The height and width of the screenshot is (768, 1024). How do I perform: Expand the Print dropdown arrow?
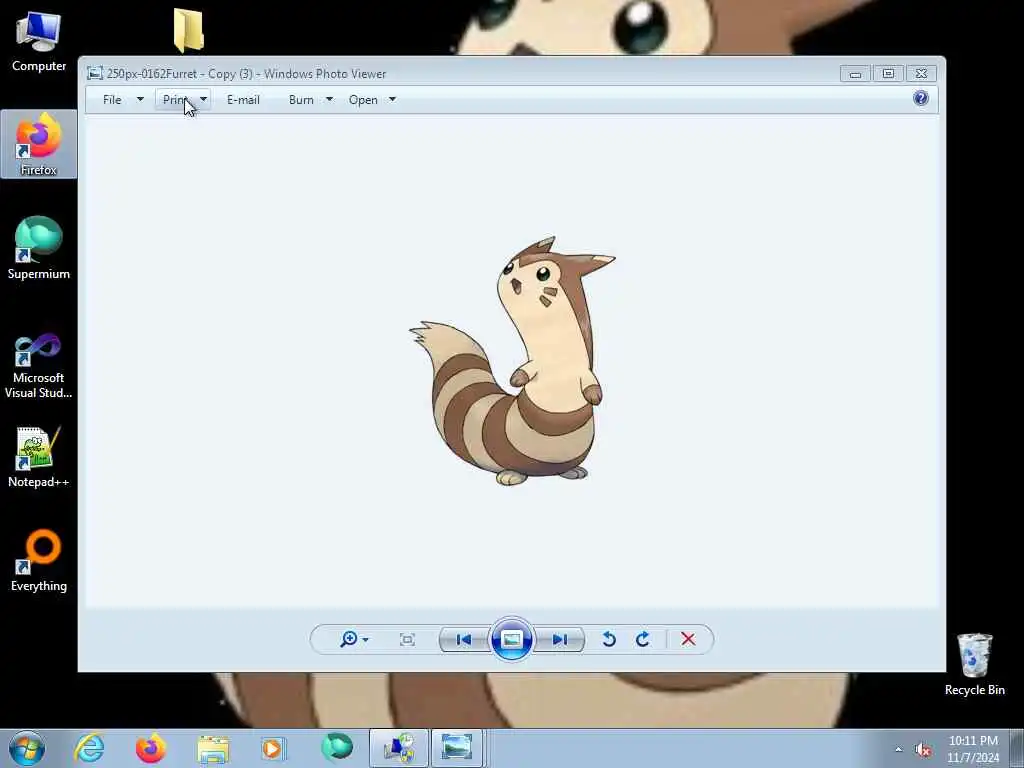point(204,100)
